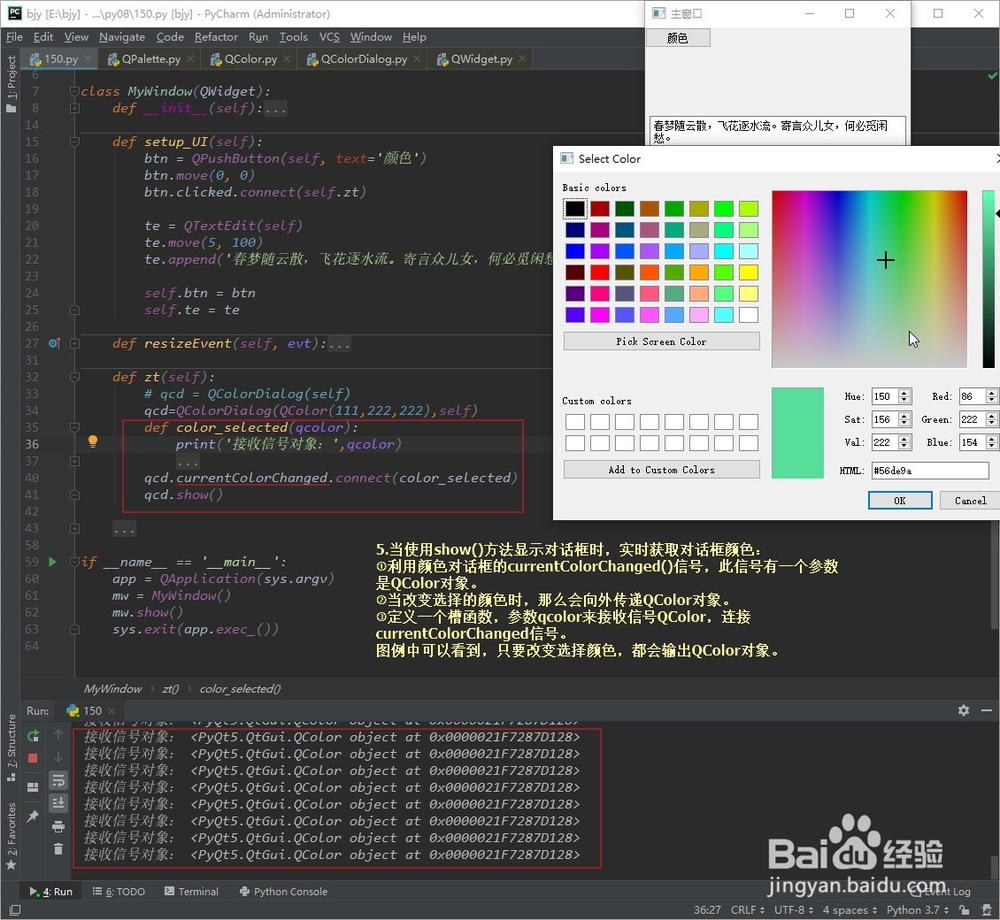Click tool windows quick-access icon bottom-left
Screen dimensions: 1000x920
pos(15,910)
